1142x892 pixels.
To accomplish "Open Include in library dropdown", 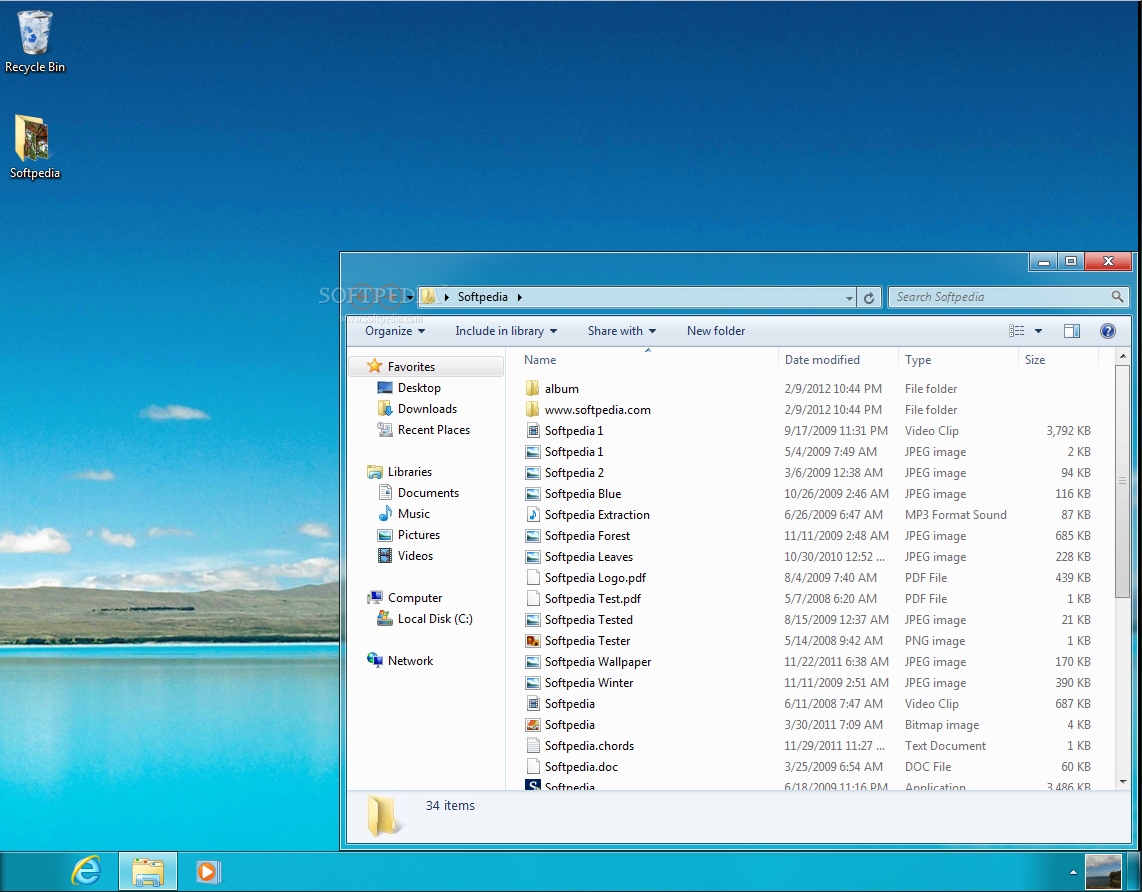I will [506, 331].
